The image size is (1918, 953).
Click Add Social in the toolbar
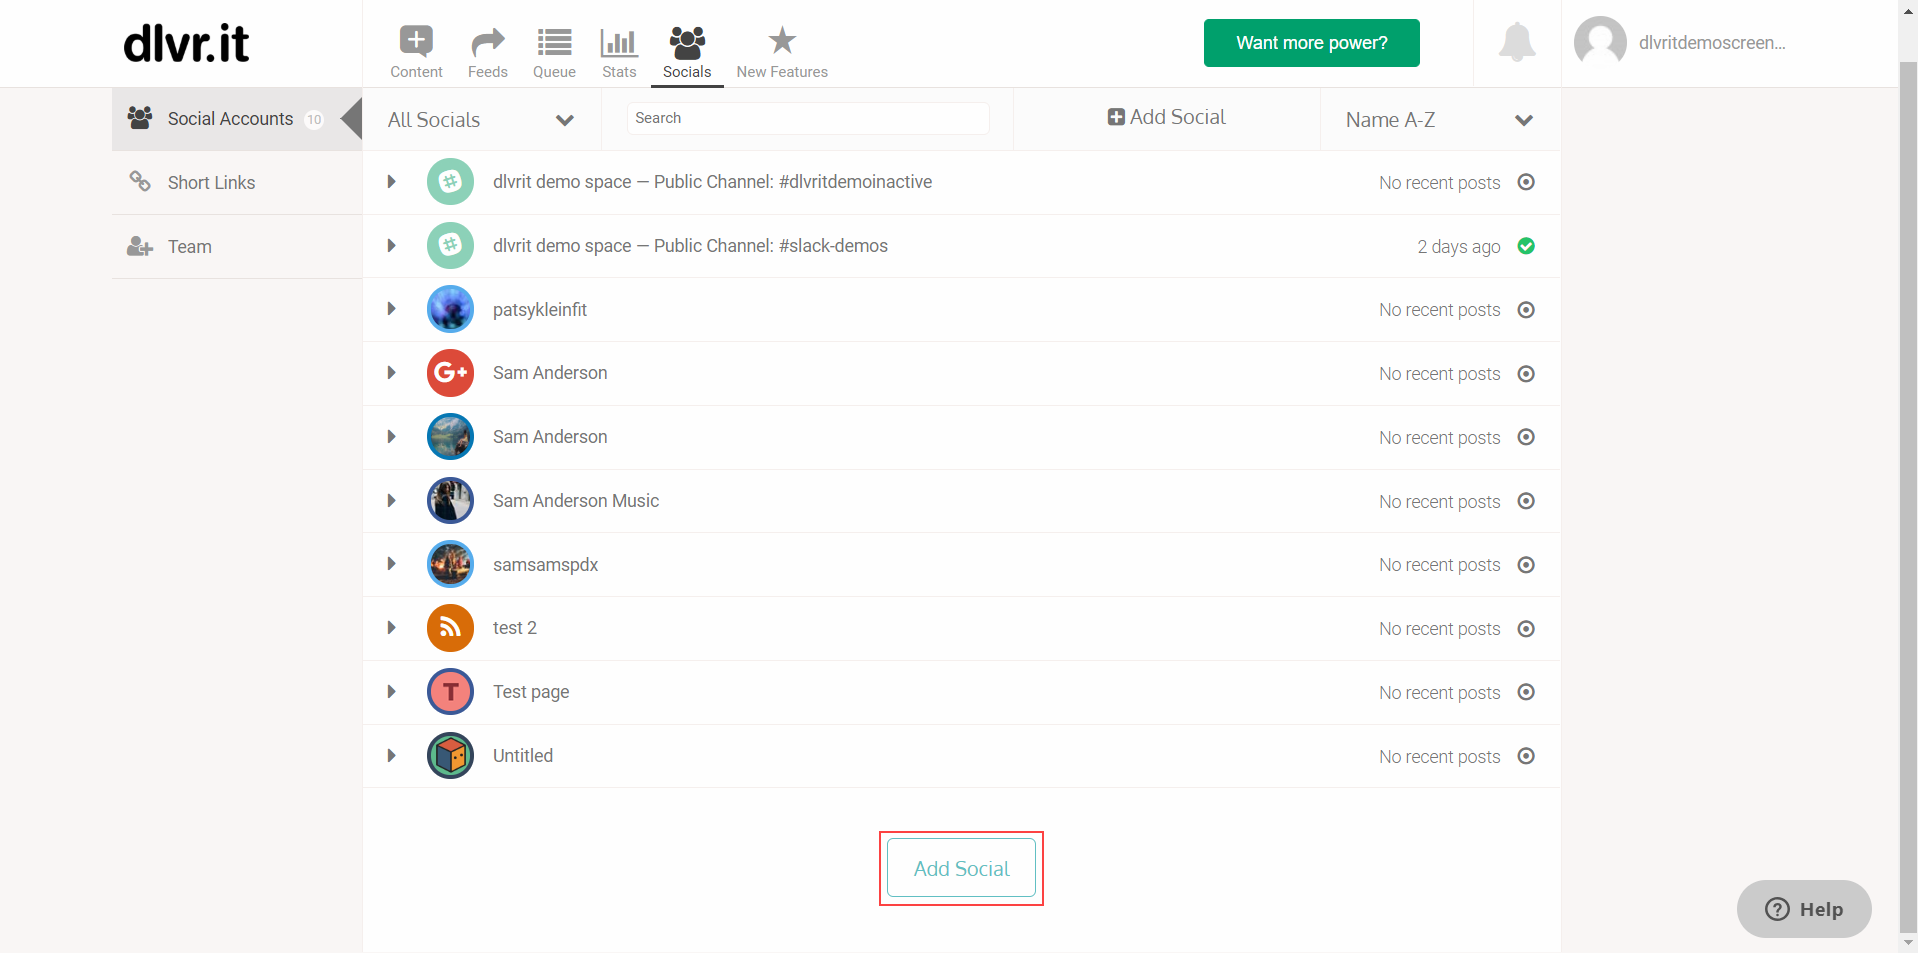(1166, 117)
